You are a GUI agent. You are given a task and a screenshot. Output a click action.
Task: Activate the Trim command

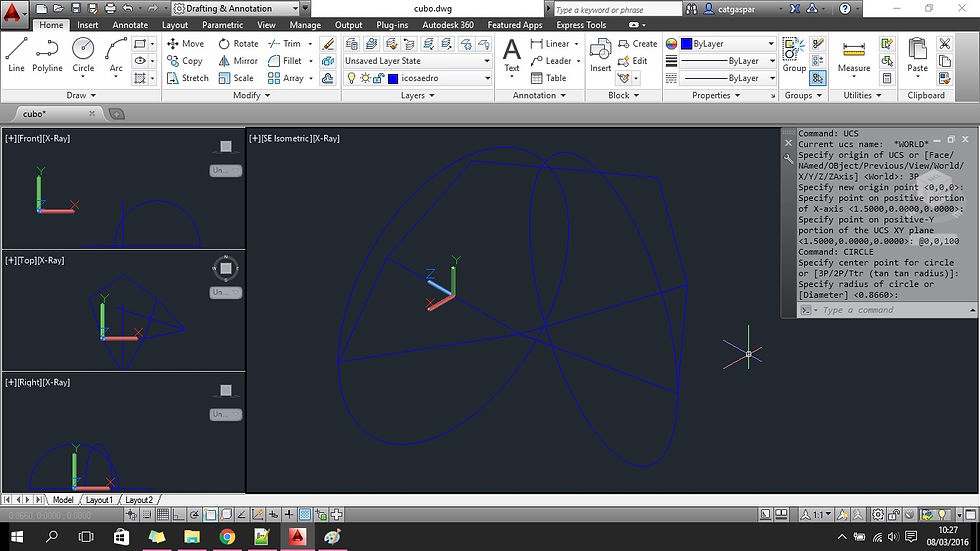coord(284,44)
